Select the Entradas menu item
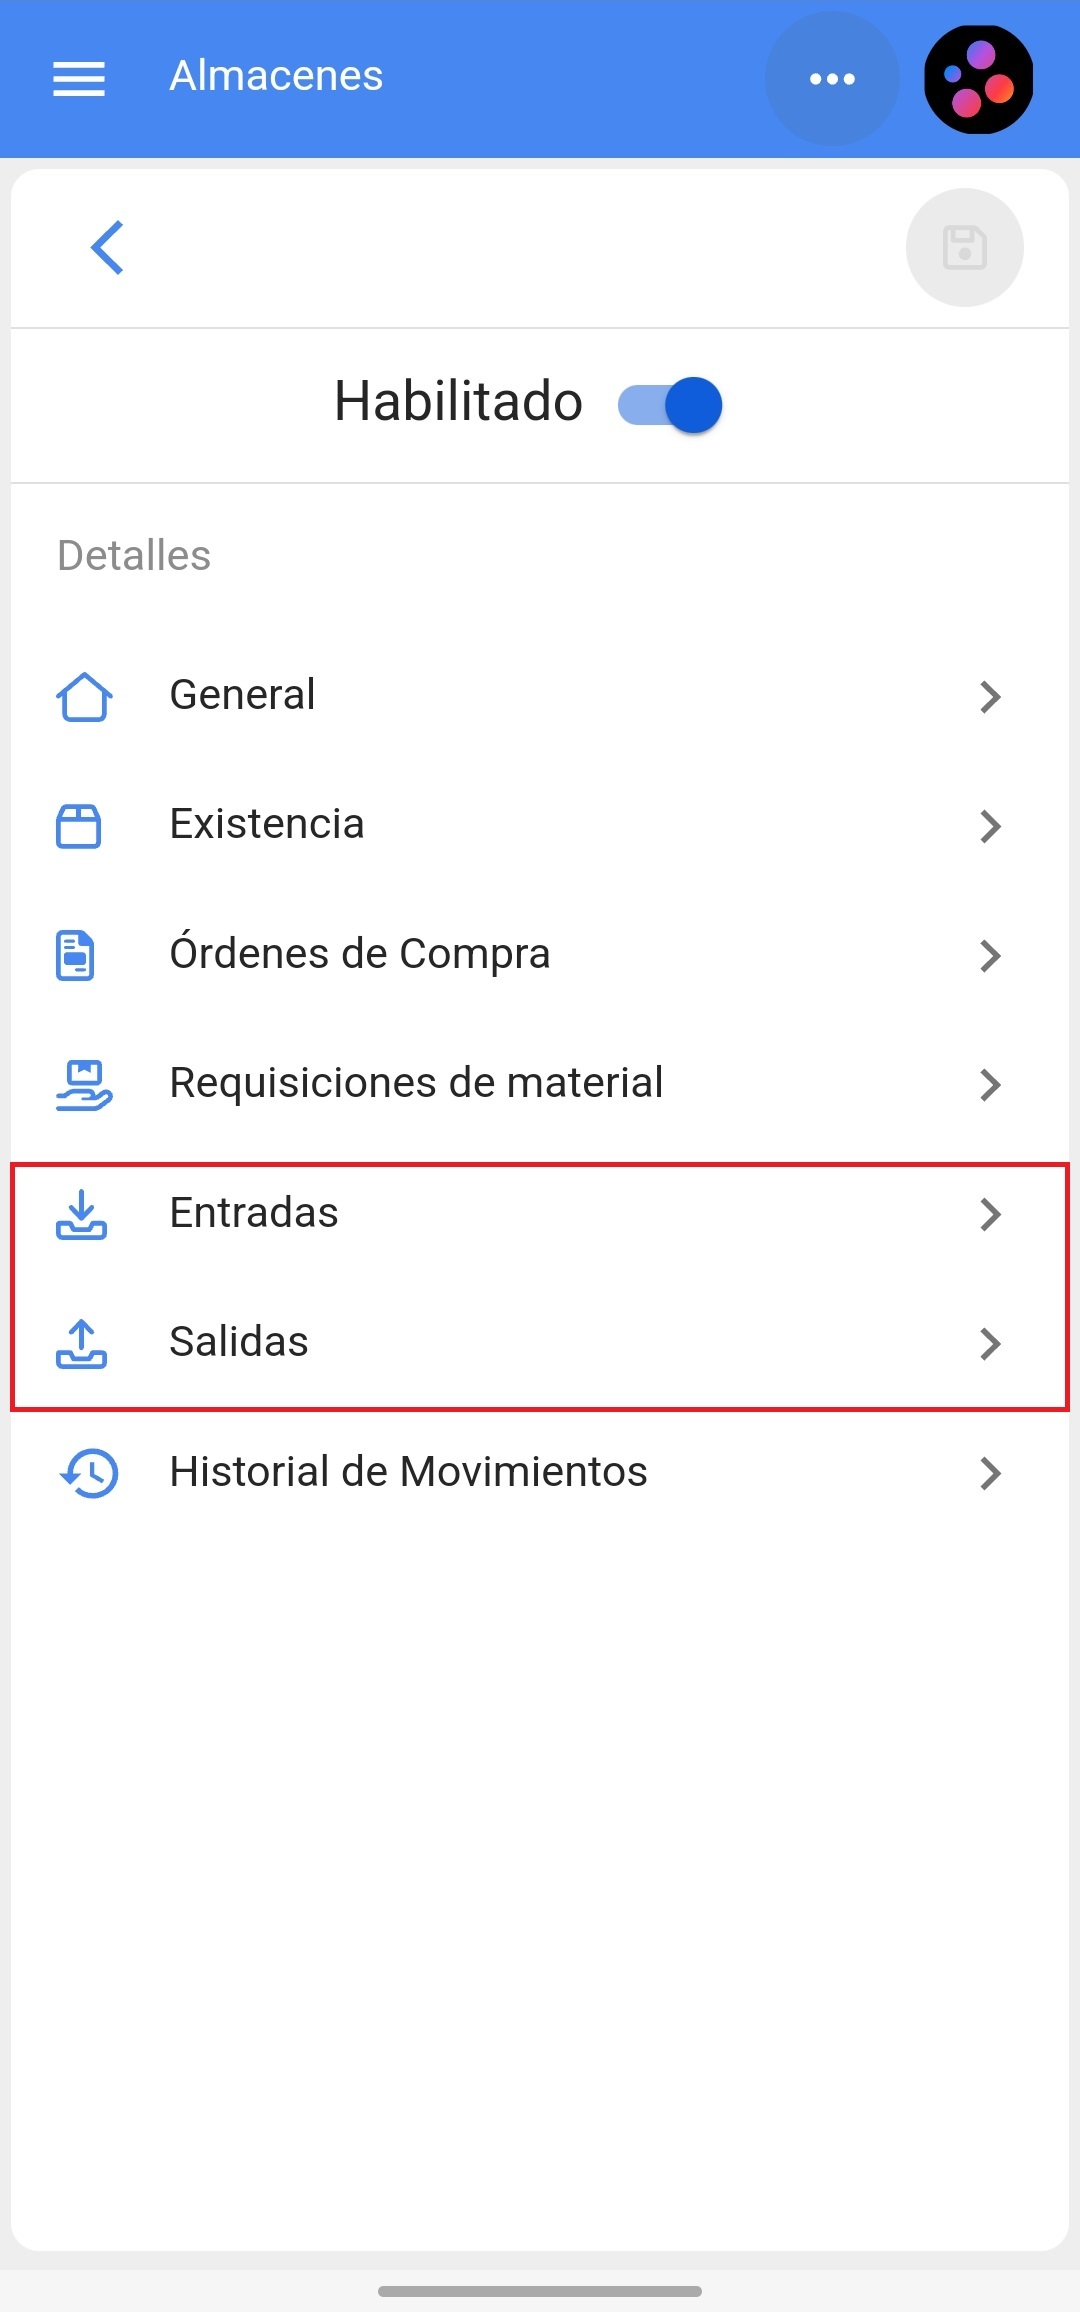This screenshot has height=2312, width=1080. tap(254, 1213)
